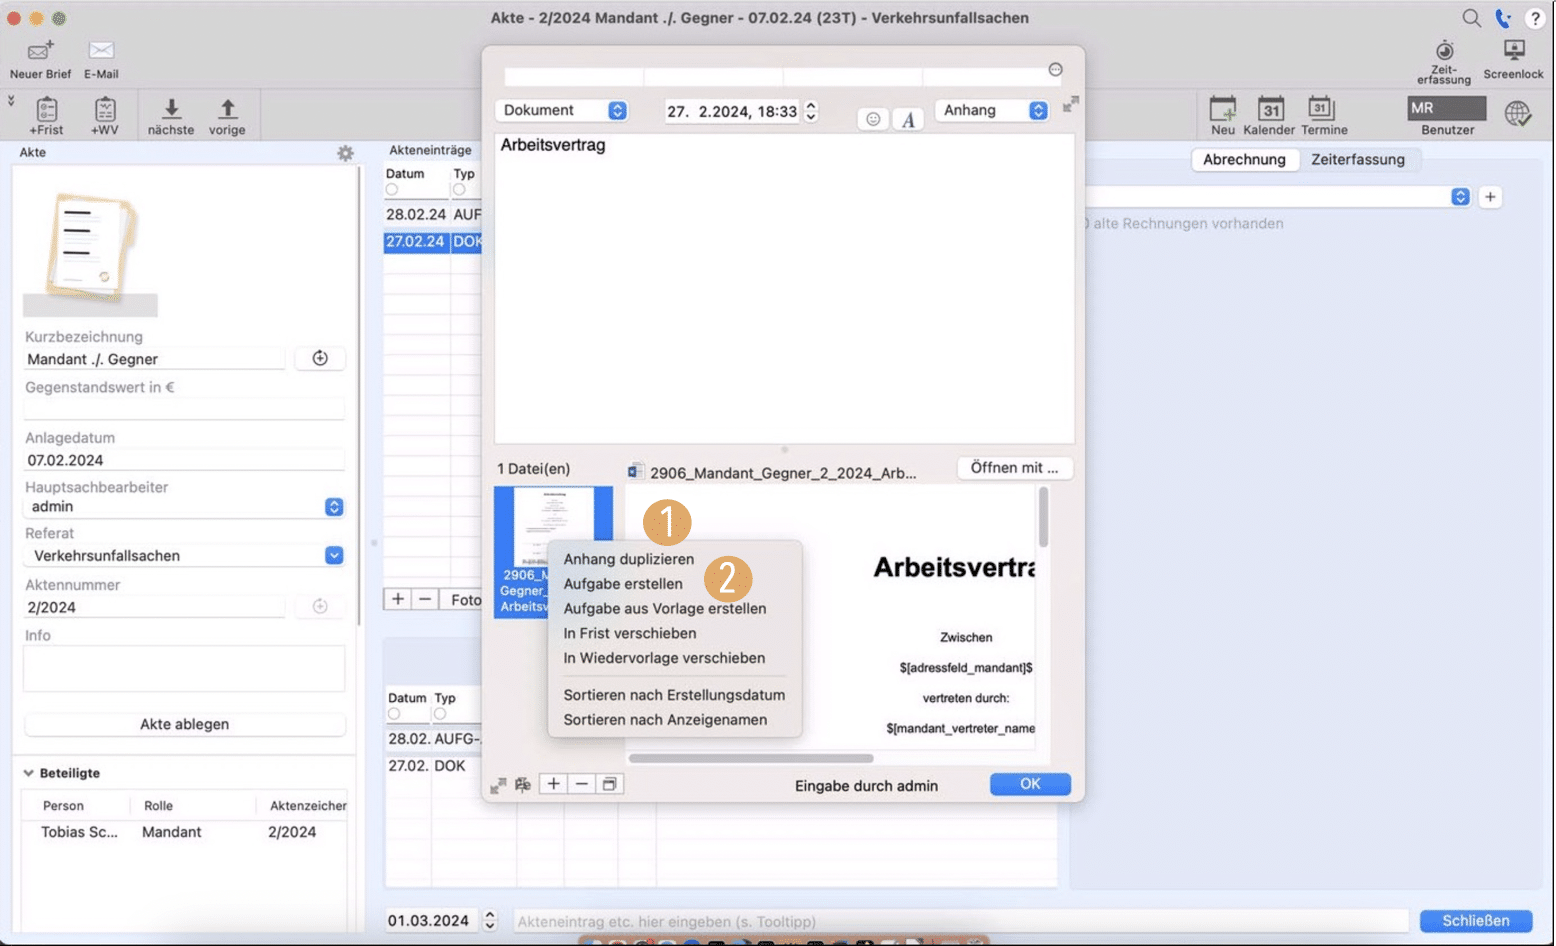Open the font formatting A icon
1556x946 pixels.
click(x=908, y=119)
